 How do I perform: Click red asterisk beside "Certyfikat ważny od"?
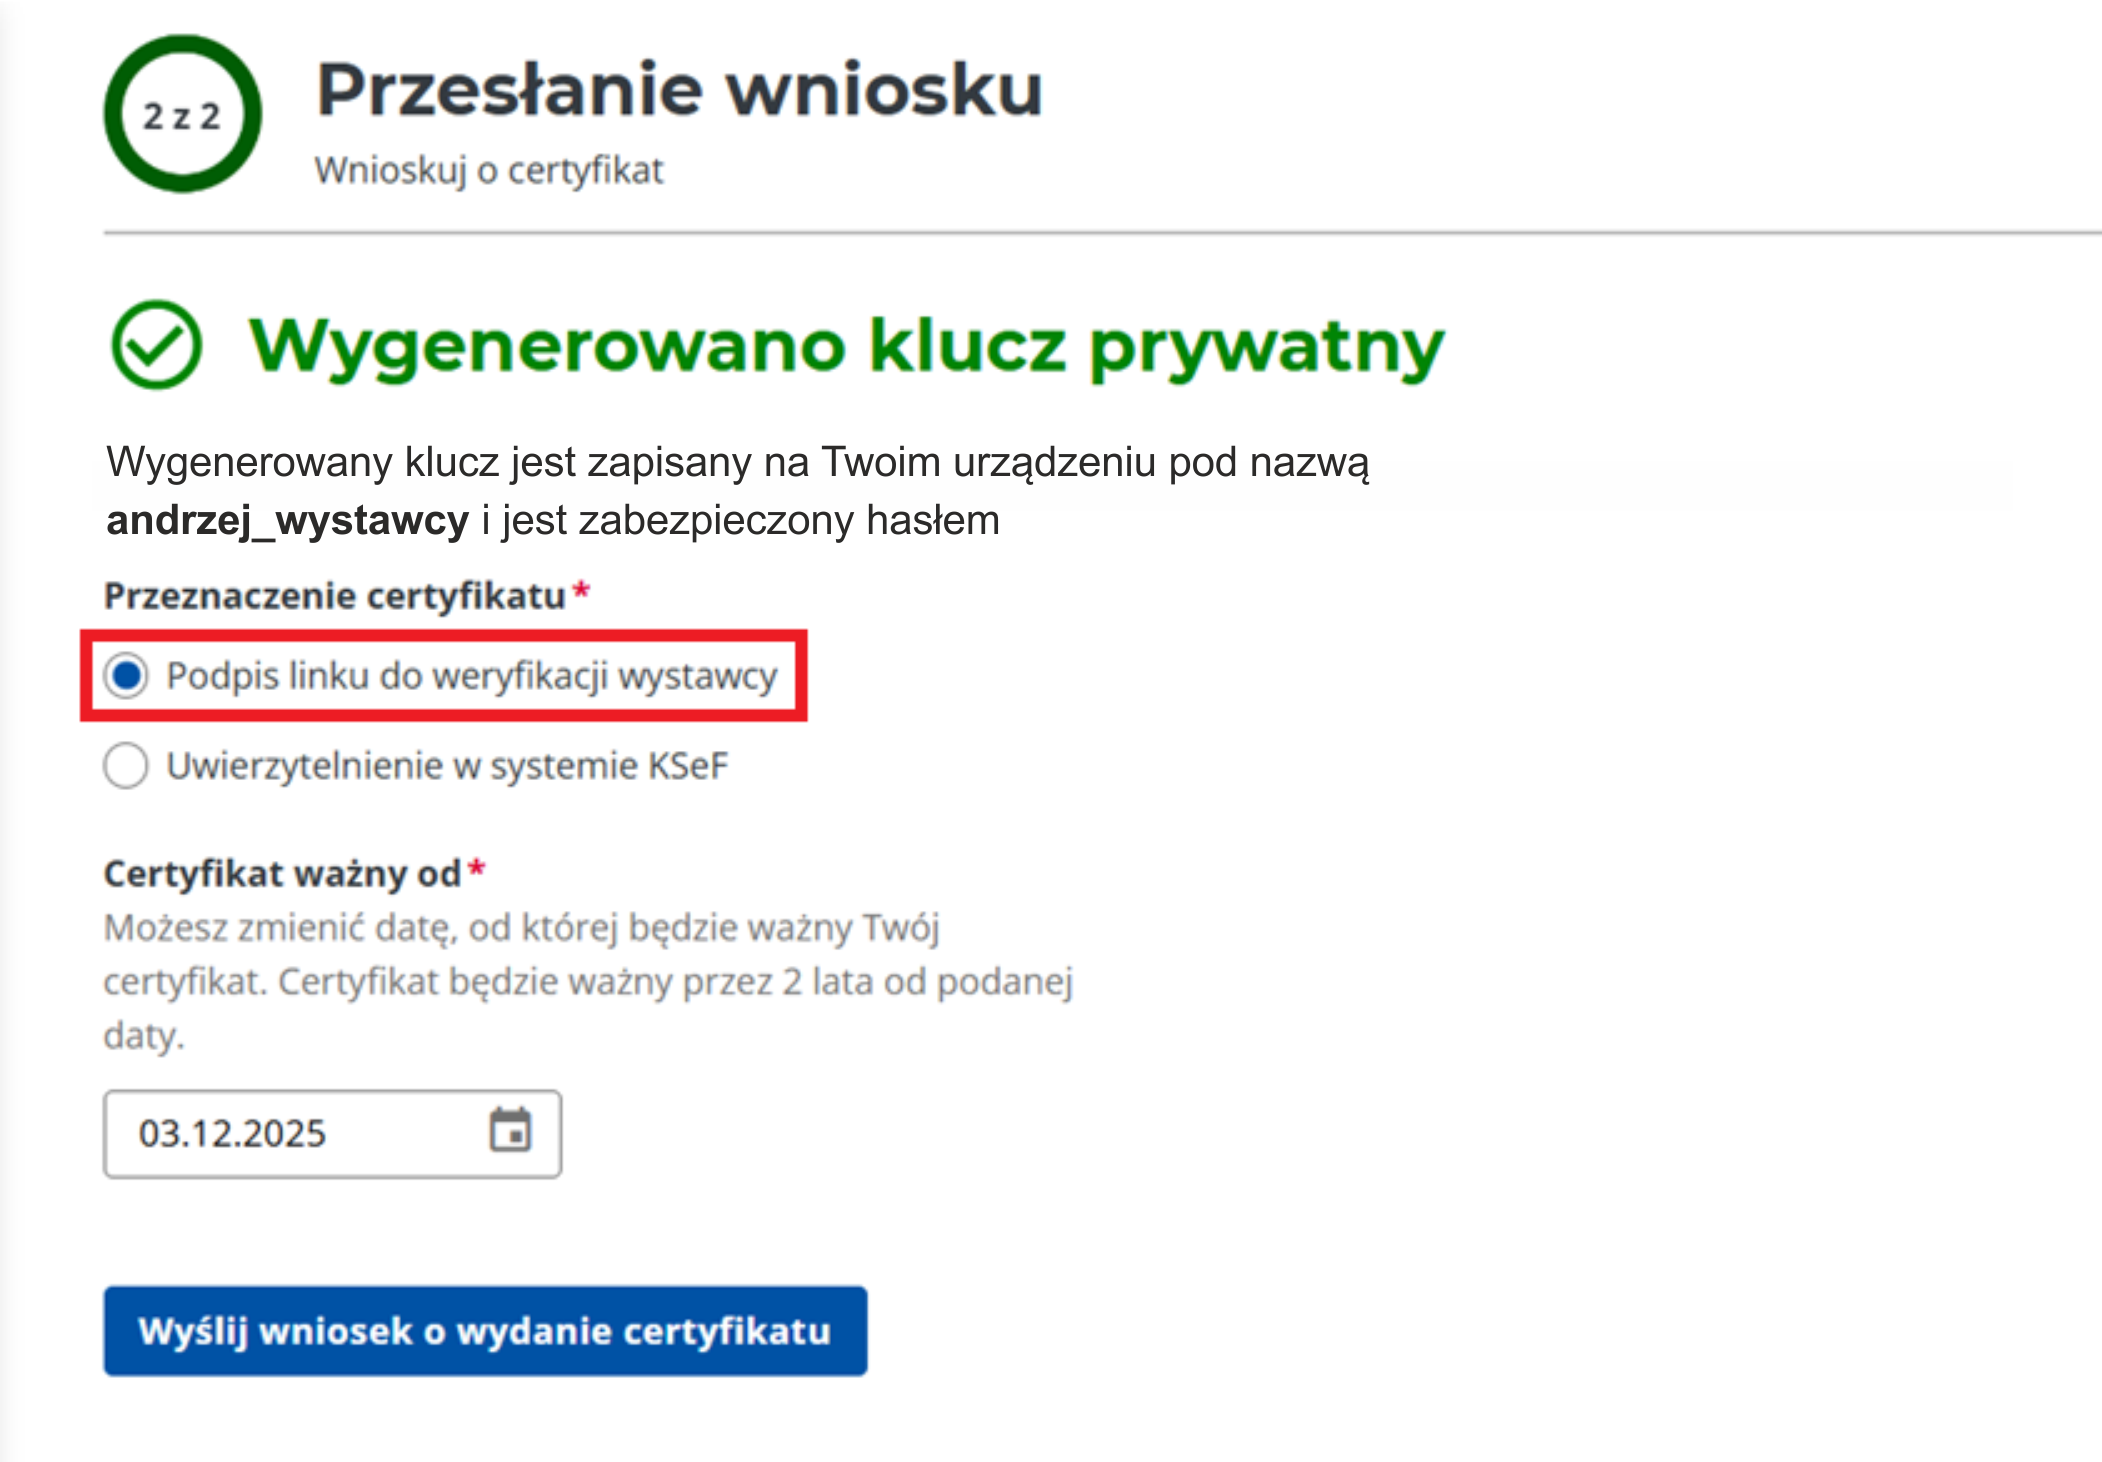[x=477, y=869]
